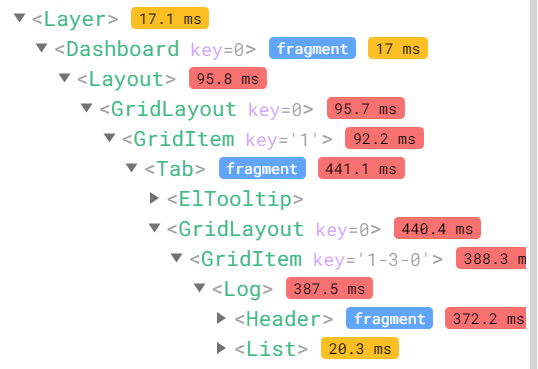Expand the List node arrow

[222, 348]
